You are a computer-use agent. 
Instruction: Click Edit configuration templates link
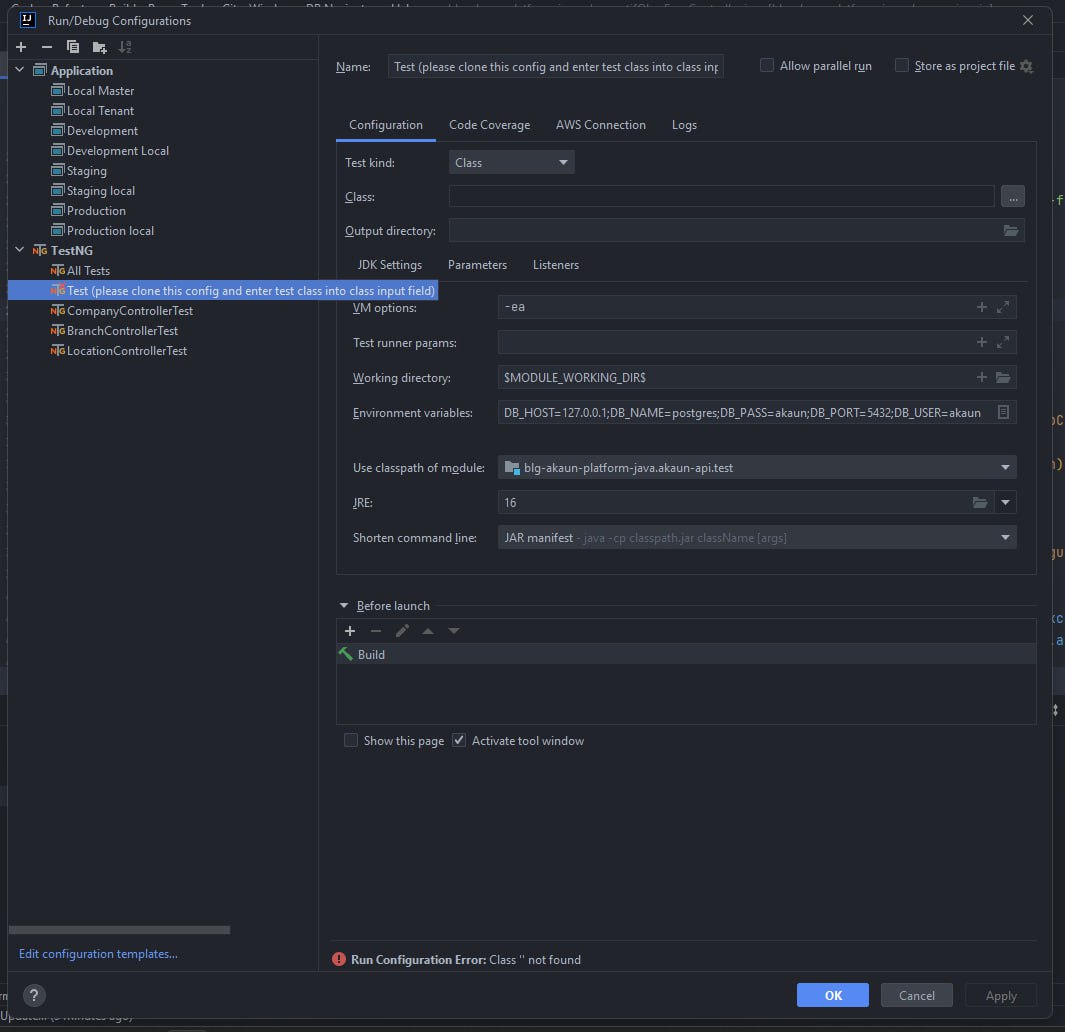[98, 954]
